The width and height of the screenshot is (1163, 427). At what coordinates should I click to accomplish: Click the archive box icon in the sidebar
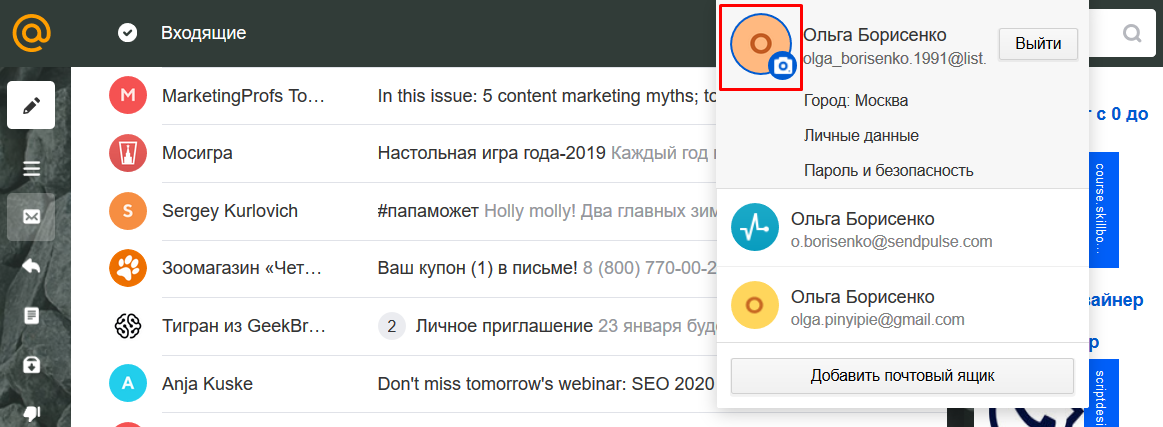31,364
